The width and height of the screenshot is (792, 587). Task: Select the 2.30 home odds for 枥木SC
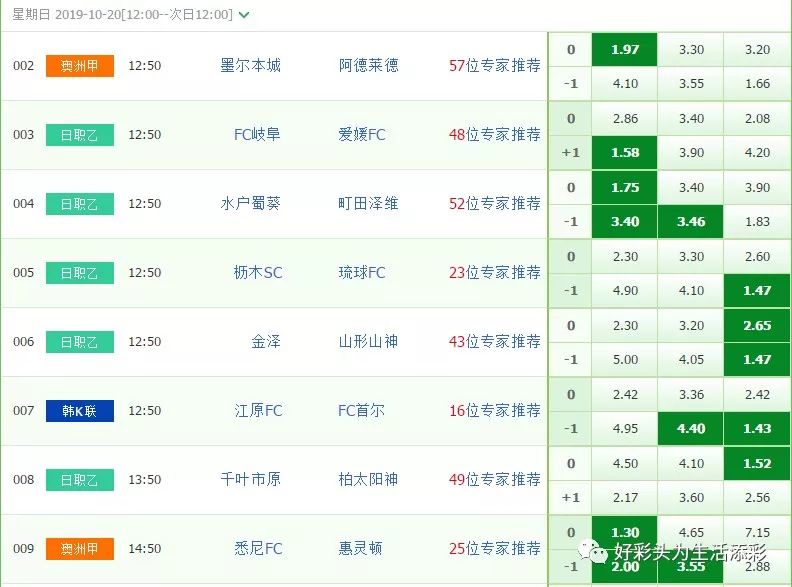(x=624, y=257)
